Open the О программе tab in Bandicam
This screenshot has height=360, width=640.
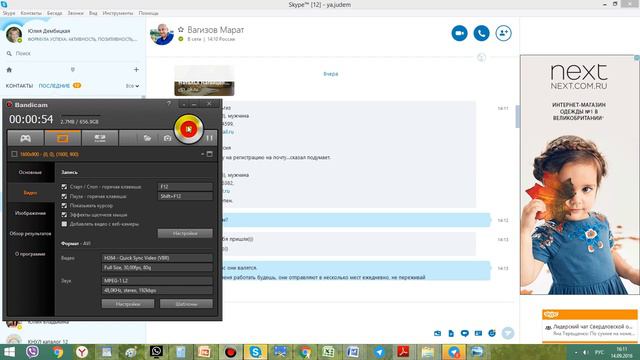(x=30, y=254)
